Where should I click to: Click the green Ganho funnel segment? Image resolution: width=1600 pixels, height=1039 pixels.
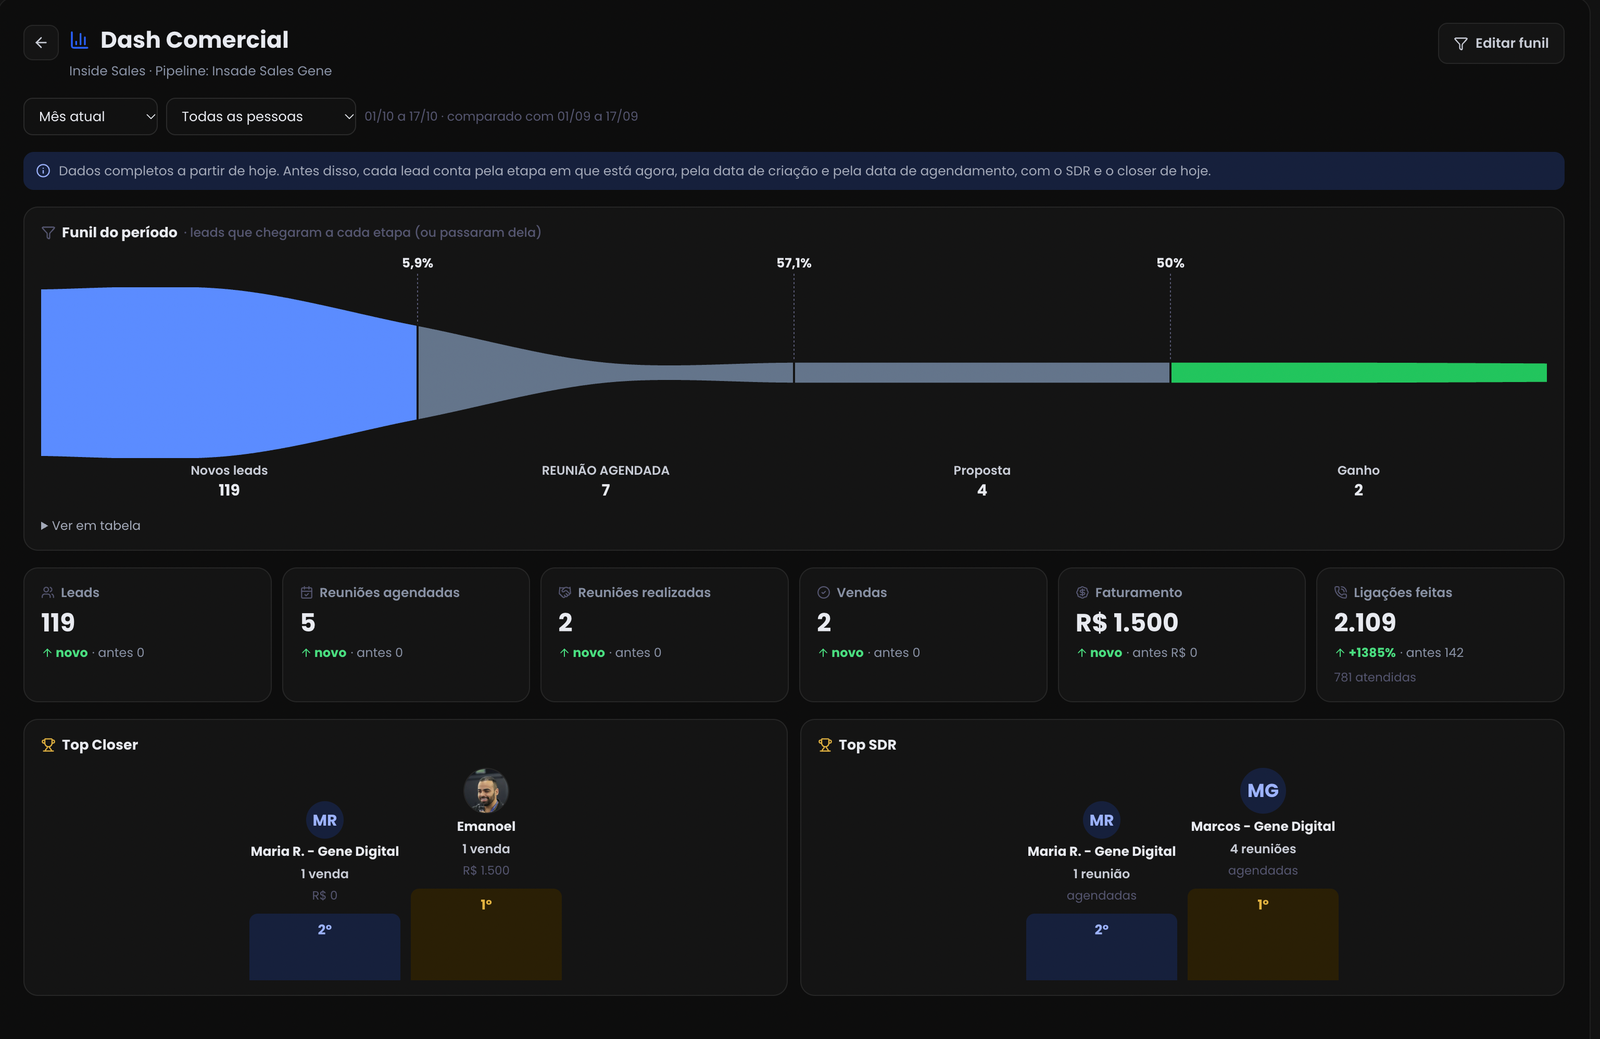[1359, 372]
